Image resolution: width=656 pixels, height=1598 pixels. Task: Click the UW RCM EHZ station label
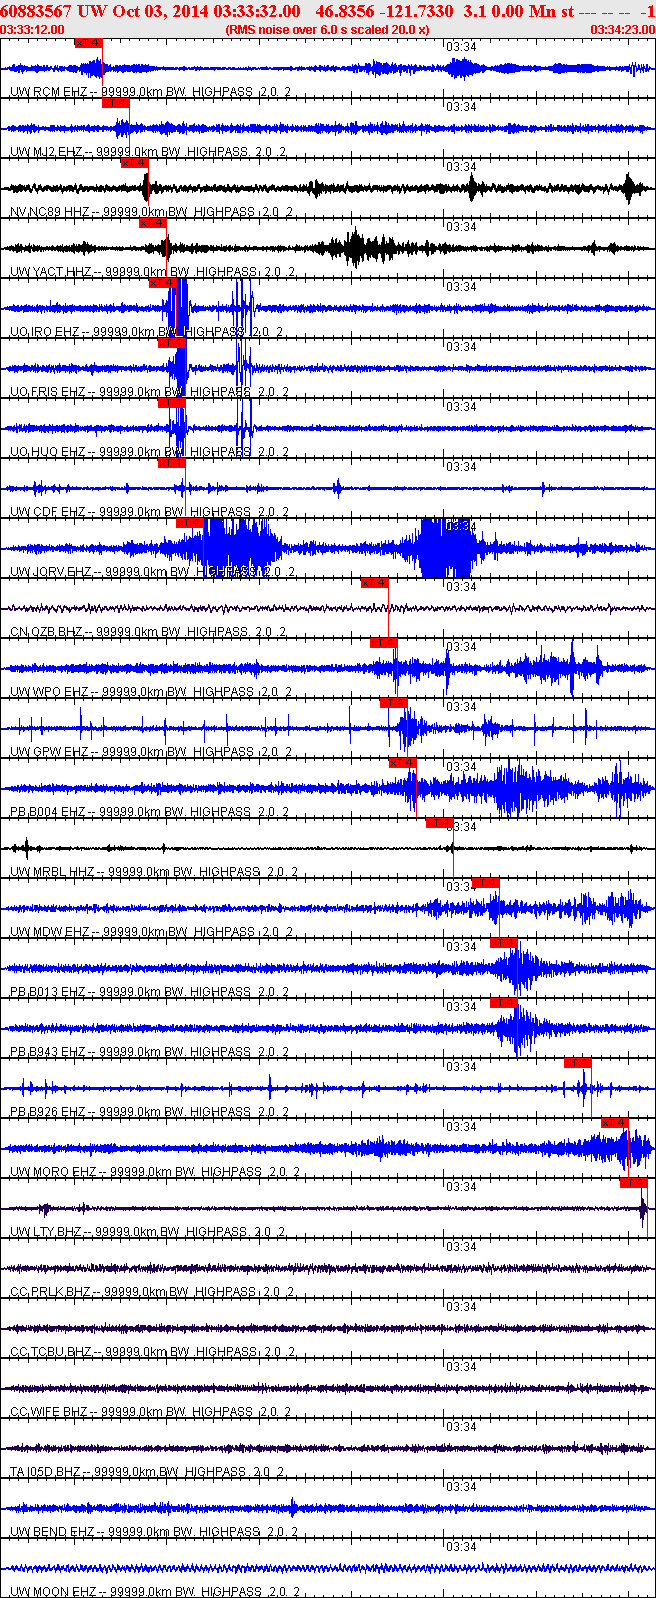pyautogui.click(x=151, y=92)
